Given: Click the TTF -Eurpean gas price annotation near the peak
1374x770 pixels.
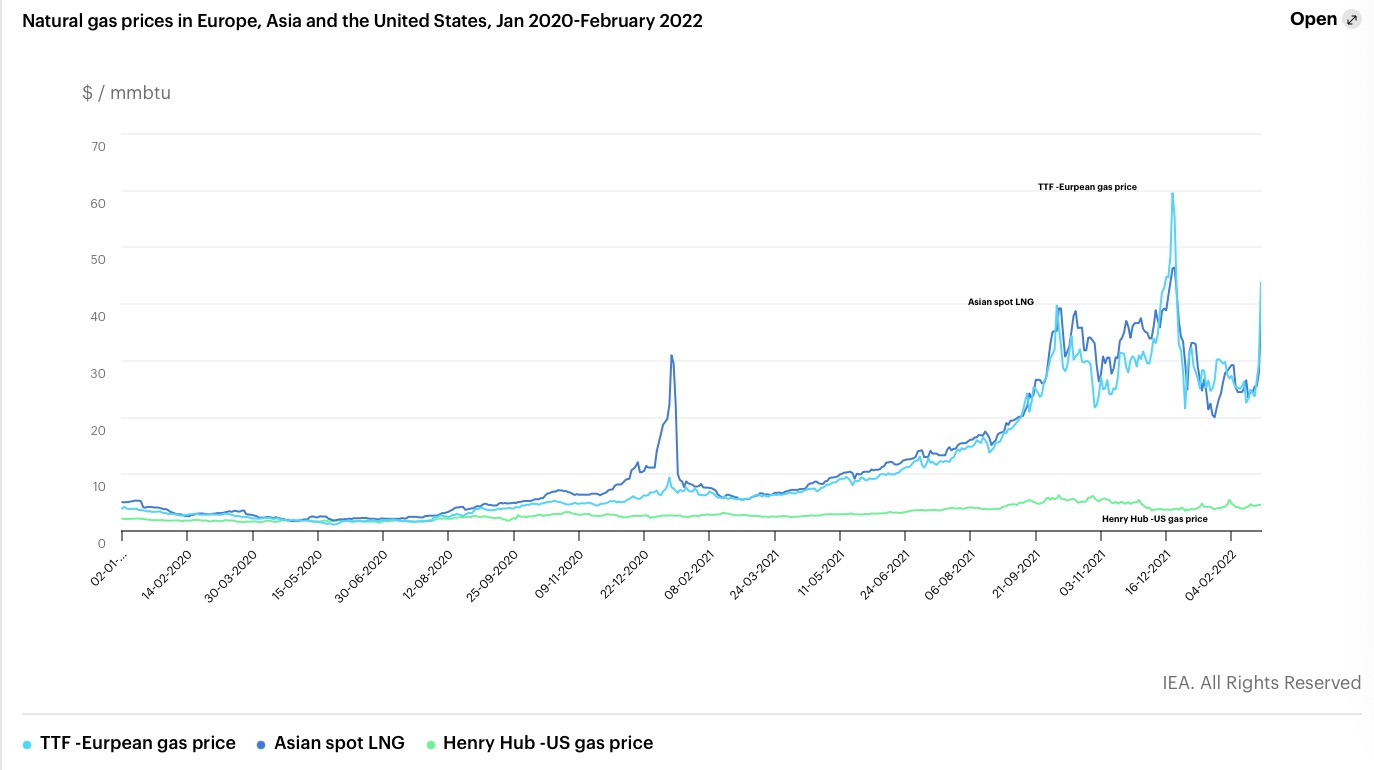Looking at the screenshot, I should point(1087,187).
